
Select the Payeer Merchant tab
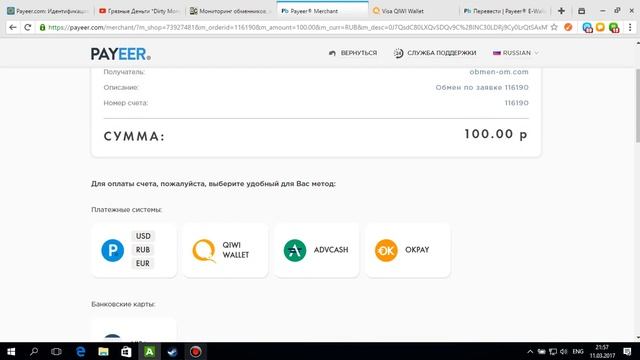click(322, 11)
